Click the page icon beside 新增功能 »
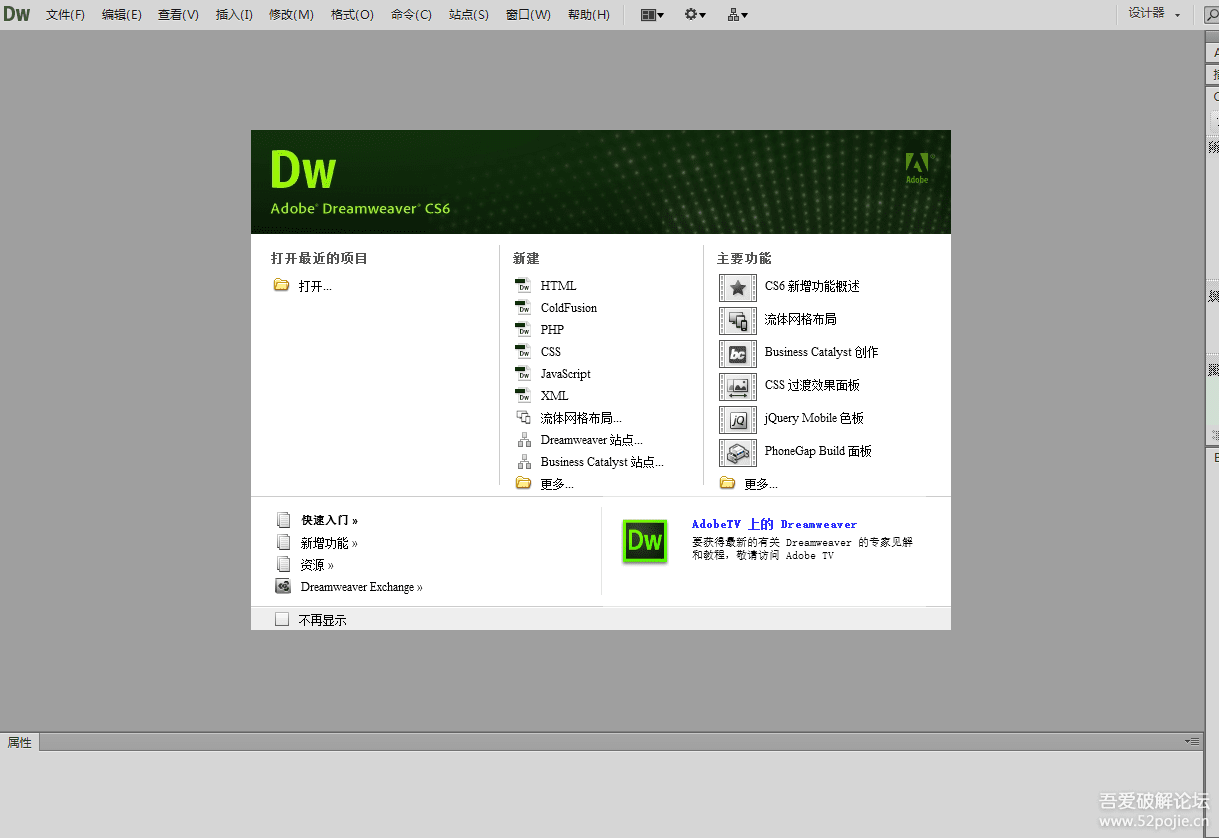 coord(284,542)
